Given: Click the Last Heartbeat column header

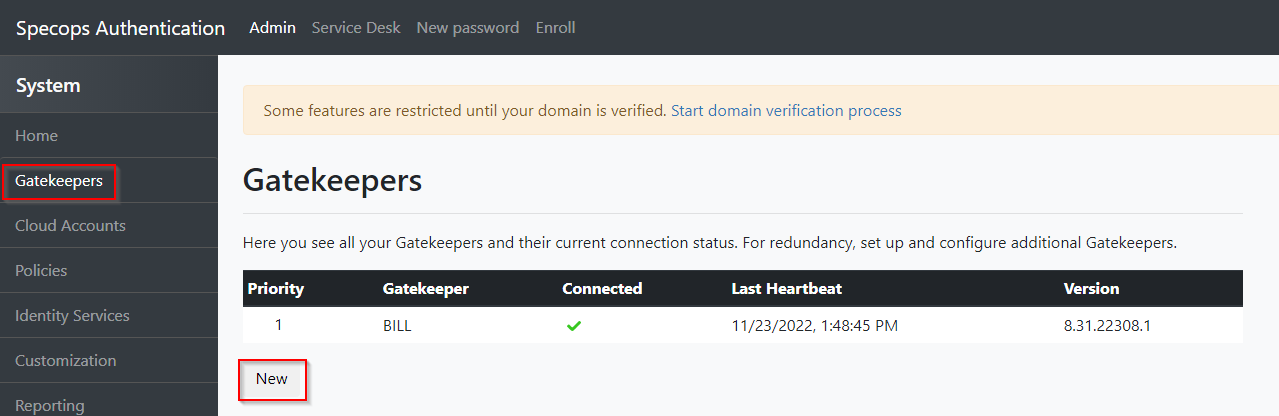Looking at the screenshot, I should tap(787, 288).
